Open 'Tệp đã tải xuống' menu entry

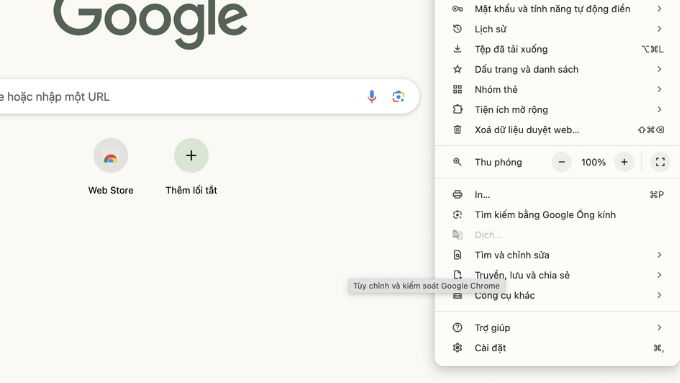557,49
